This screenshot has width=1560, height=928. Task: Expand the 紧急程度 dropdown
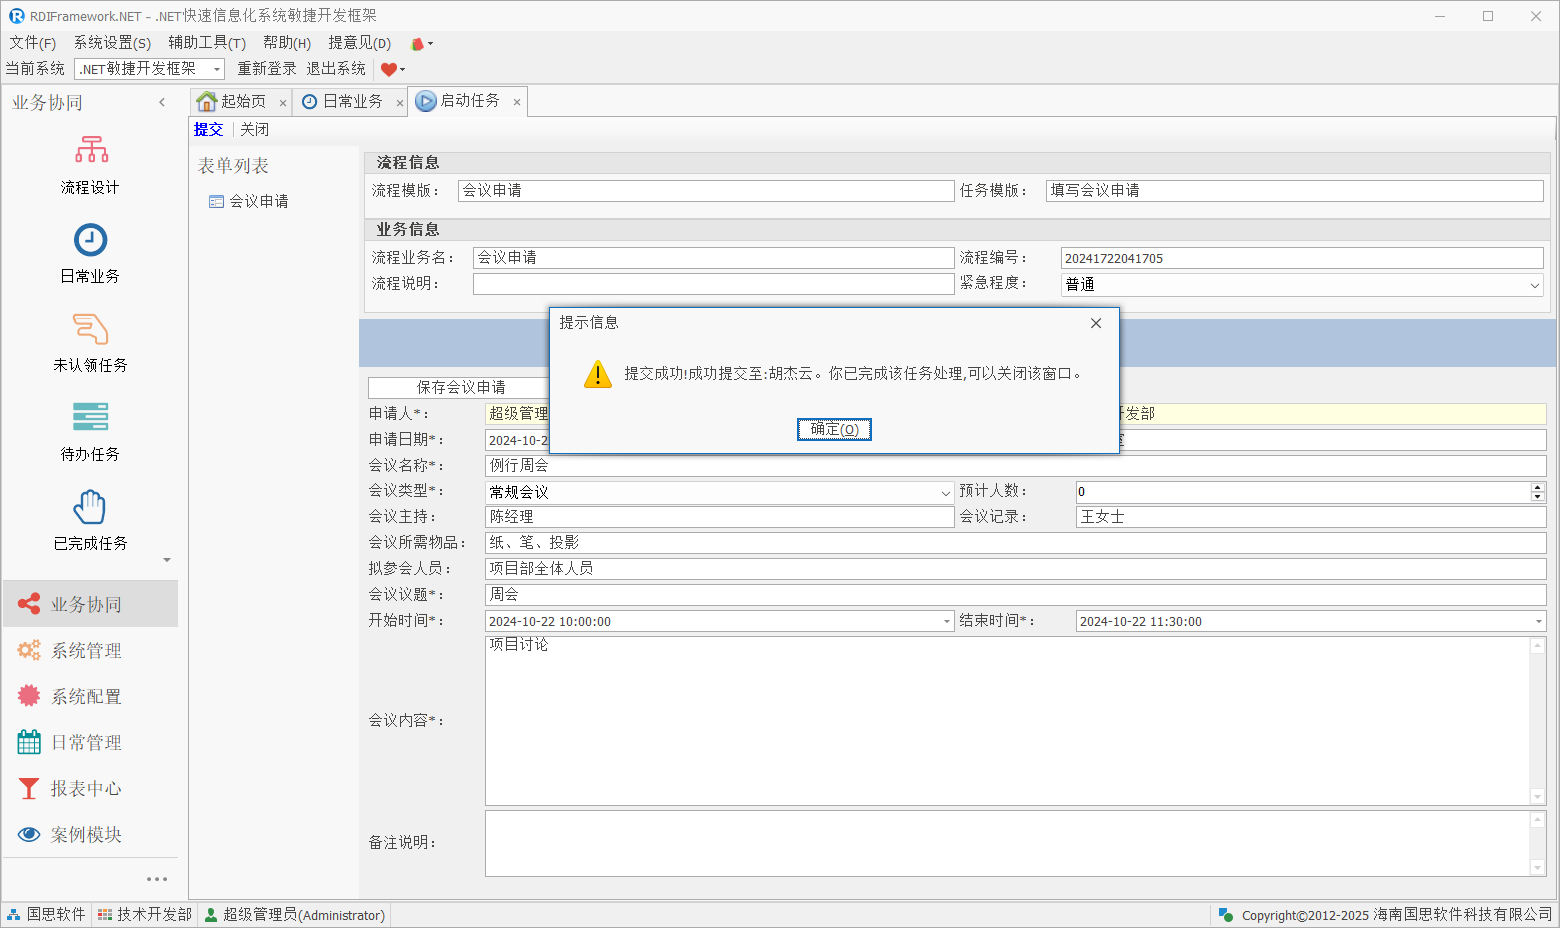tap(1535, 285)
